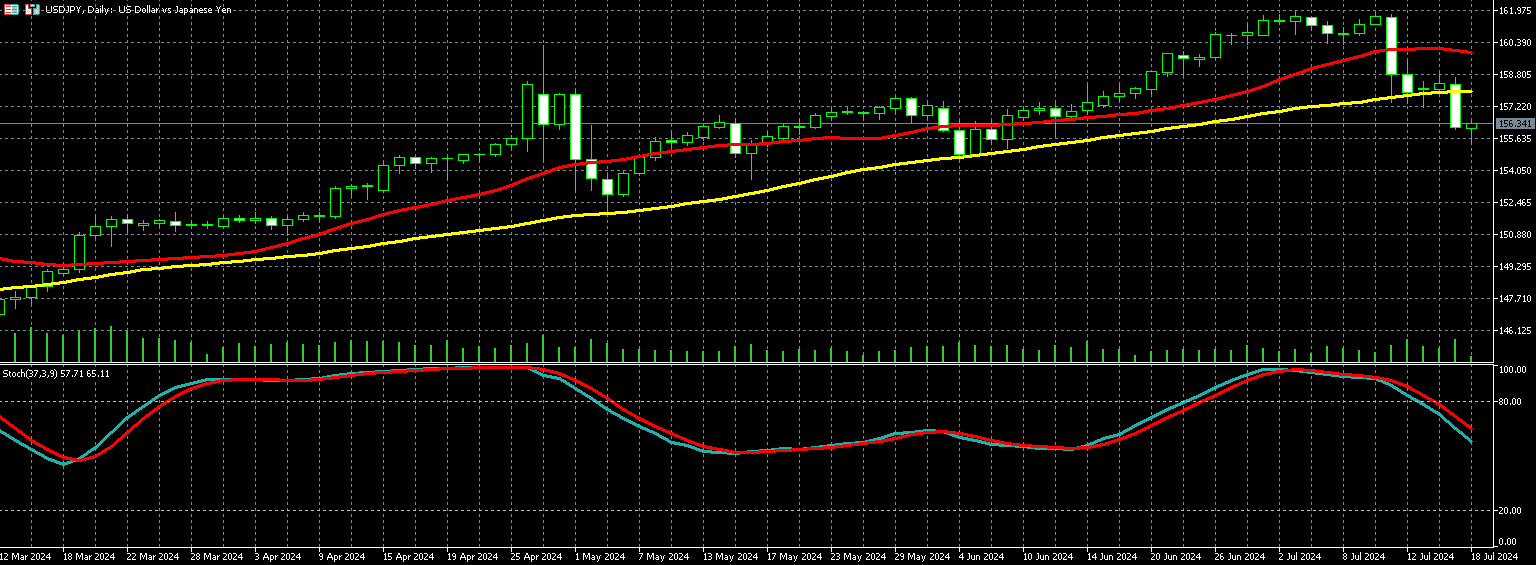The width and height of the screenshot is (1536, 565).
Task: Click the 18 Jul 2024 date label
Action: pyautogui.click(x=1494, y=556)
